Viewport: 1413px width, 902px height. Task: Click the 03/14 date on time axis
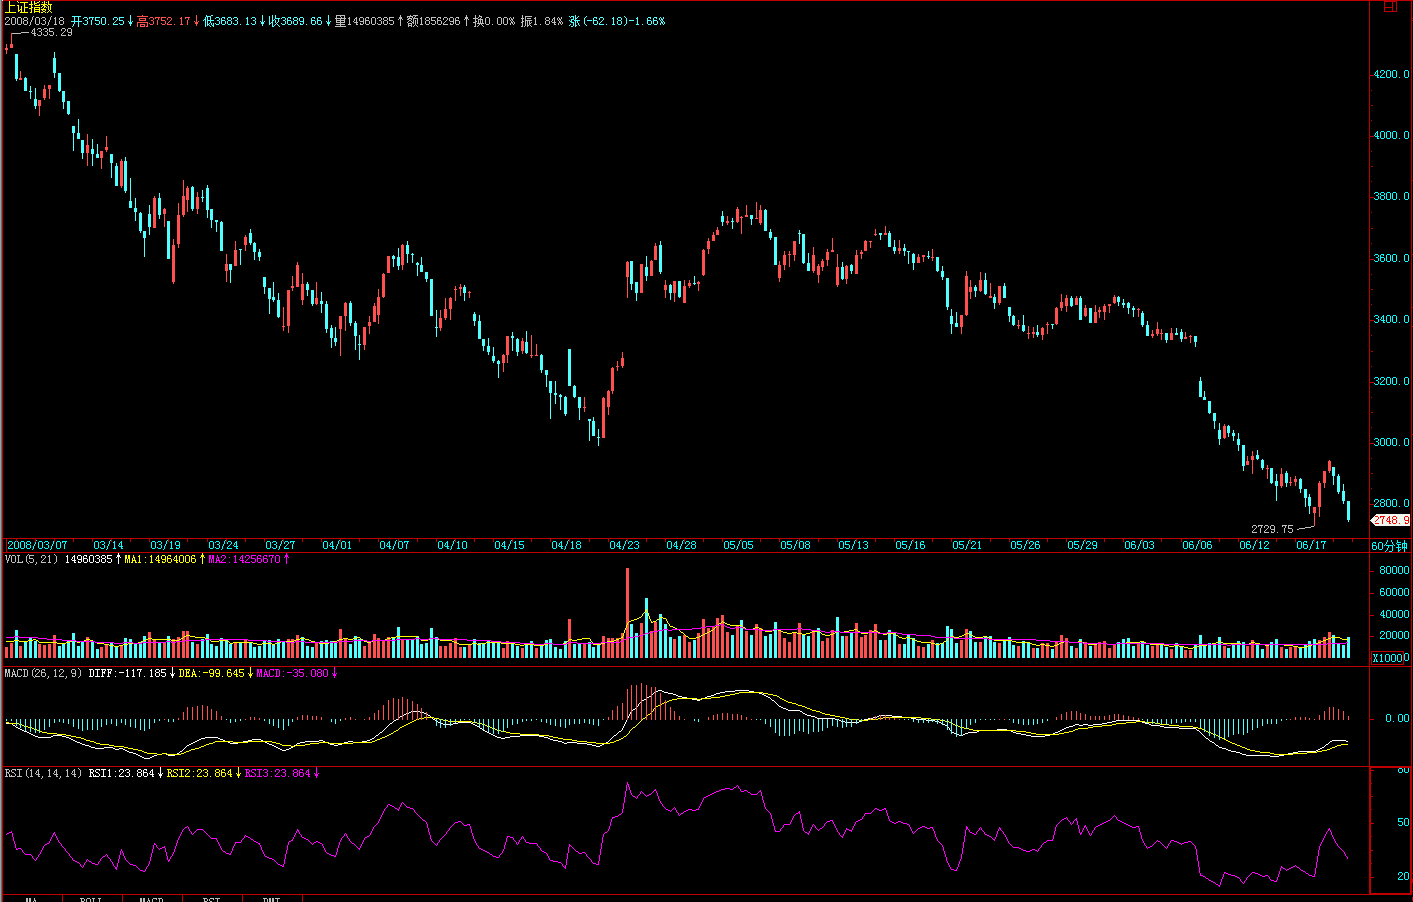(108, 546)
